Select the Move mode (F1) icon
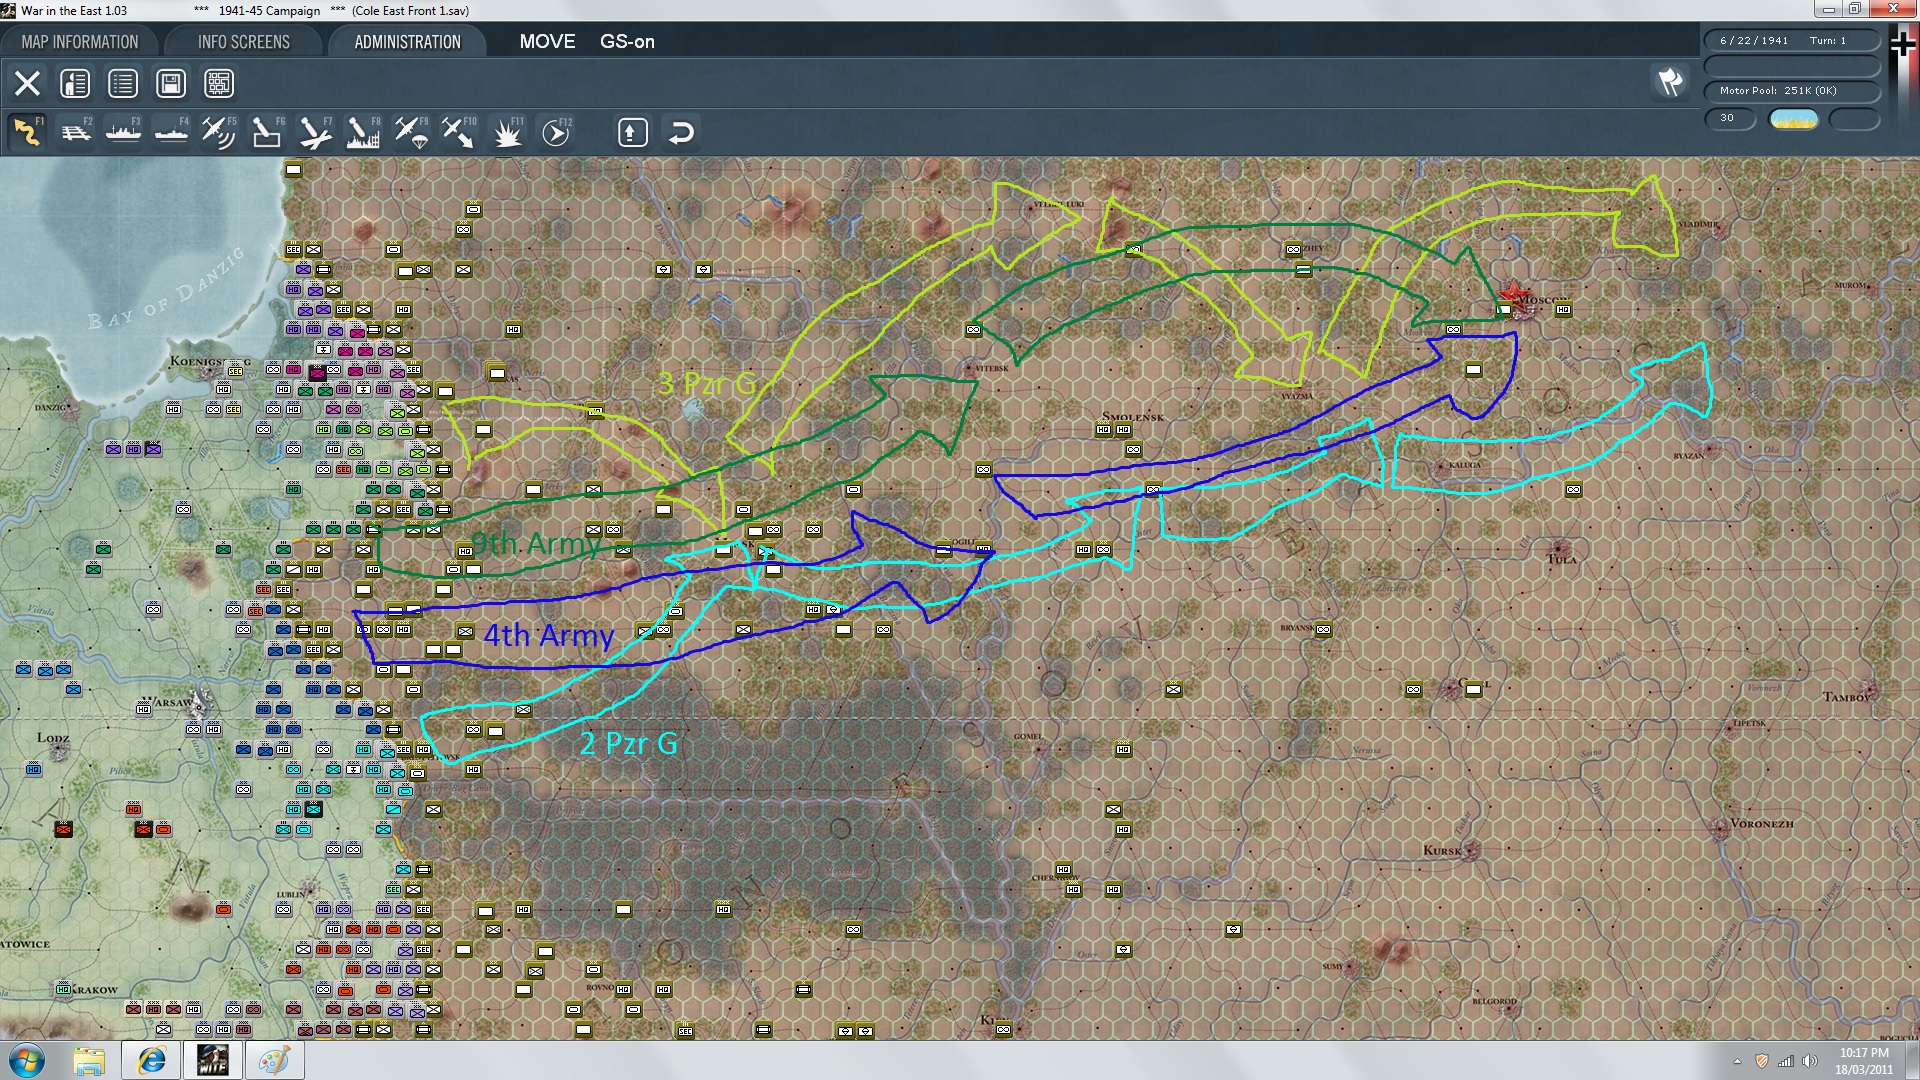 click(x=27, y=132)
